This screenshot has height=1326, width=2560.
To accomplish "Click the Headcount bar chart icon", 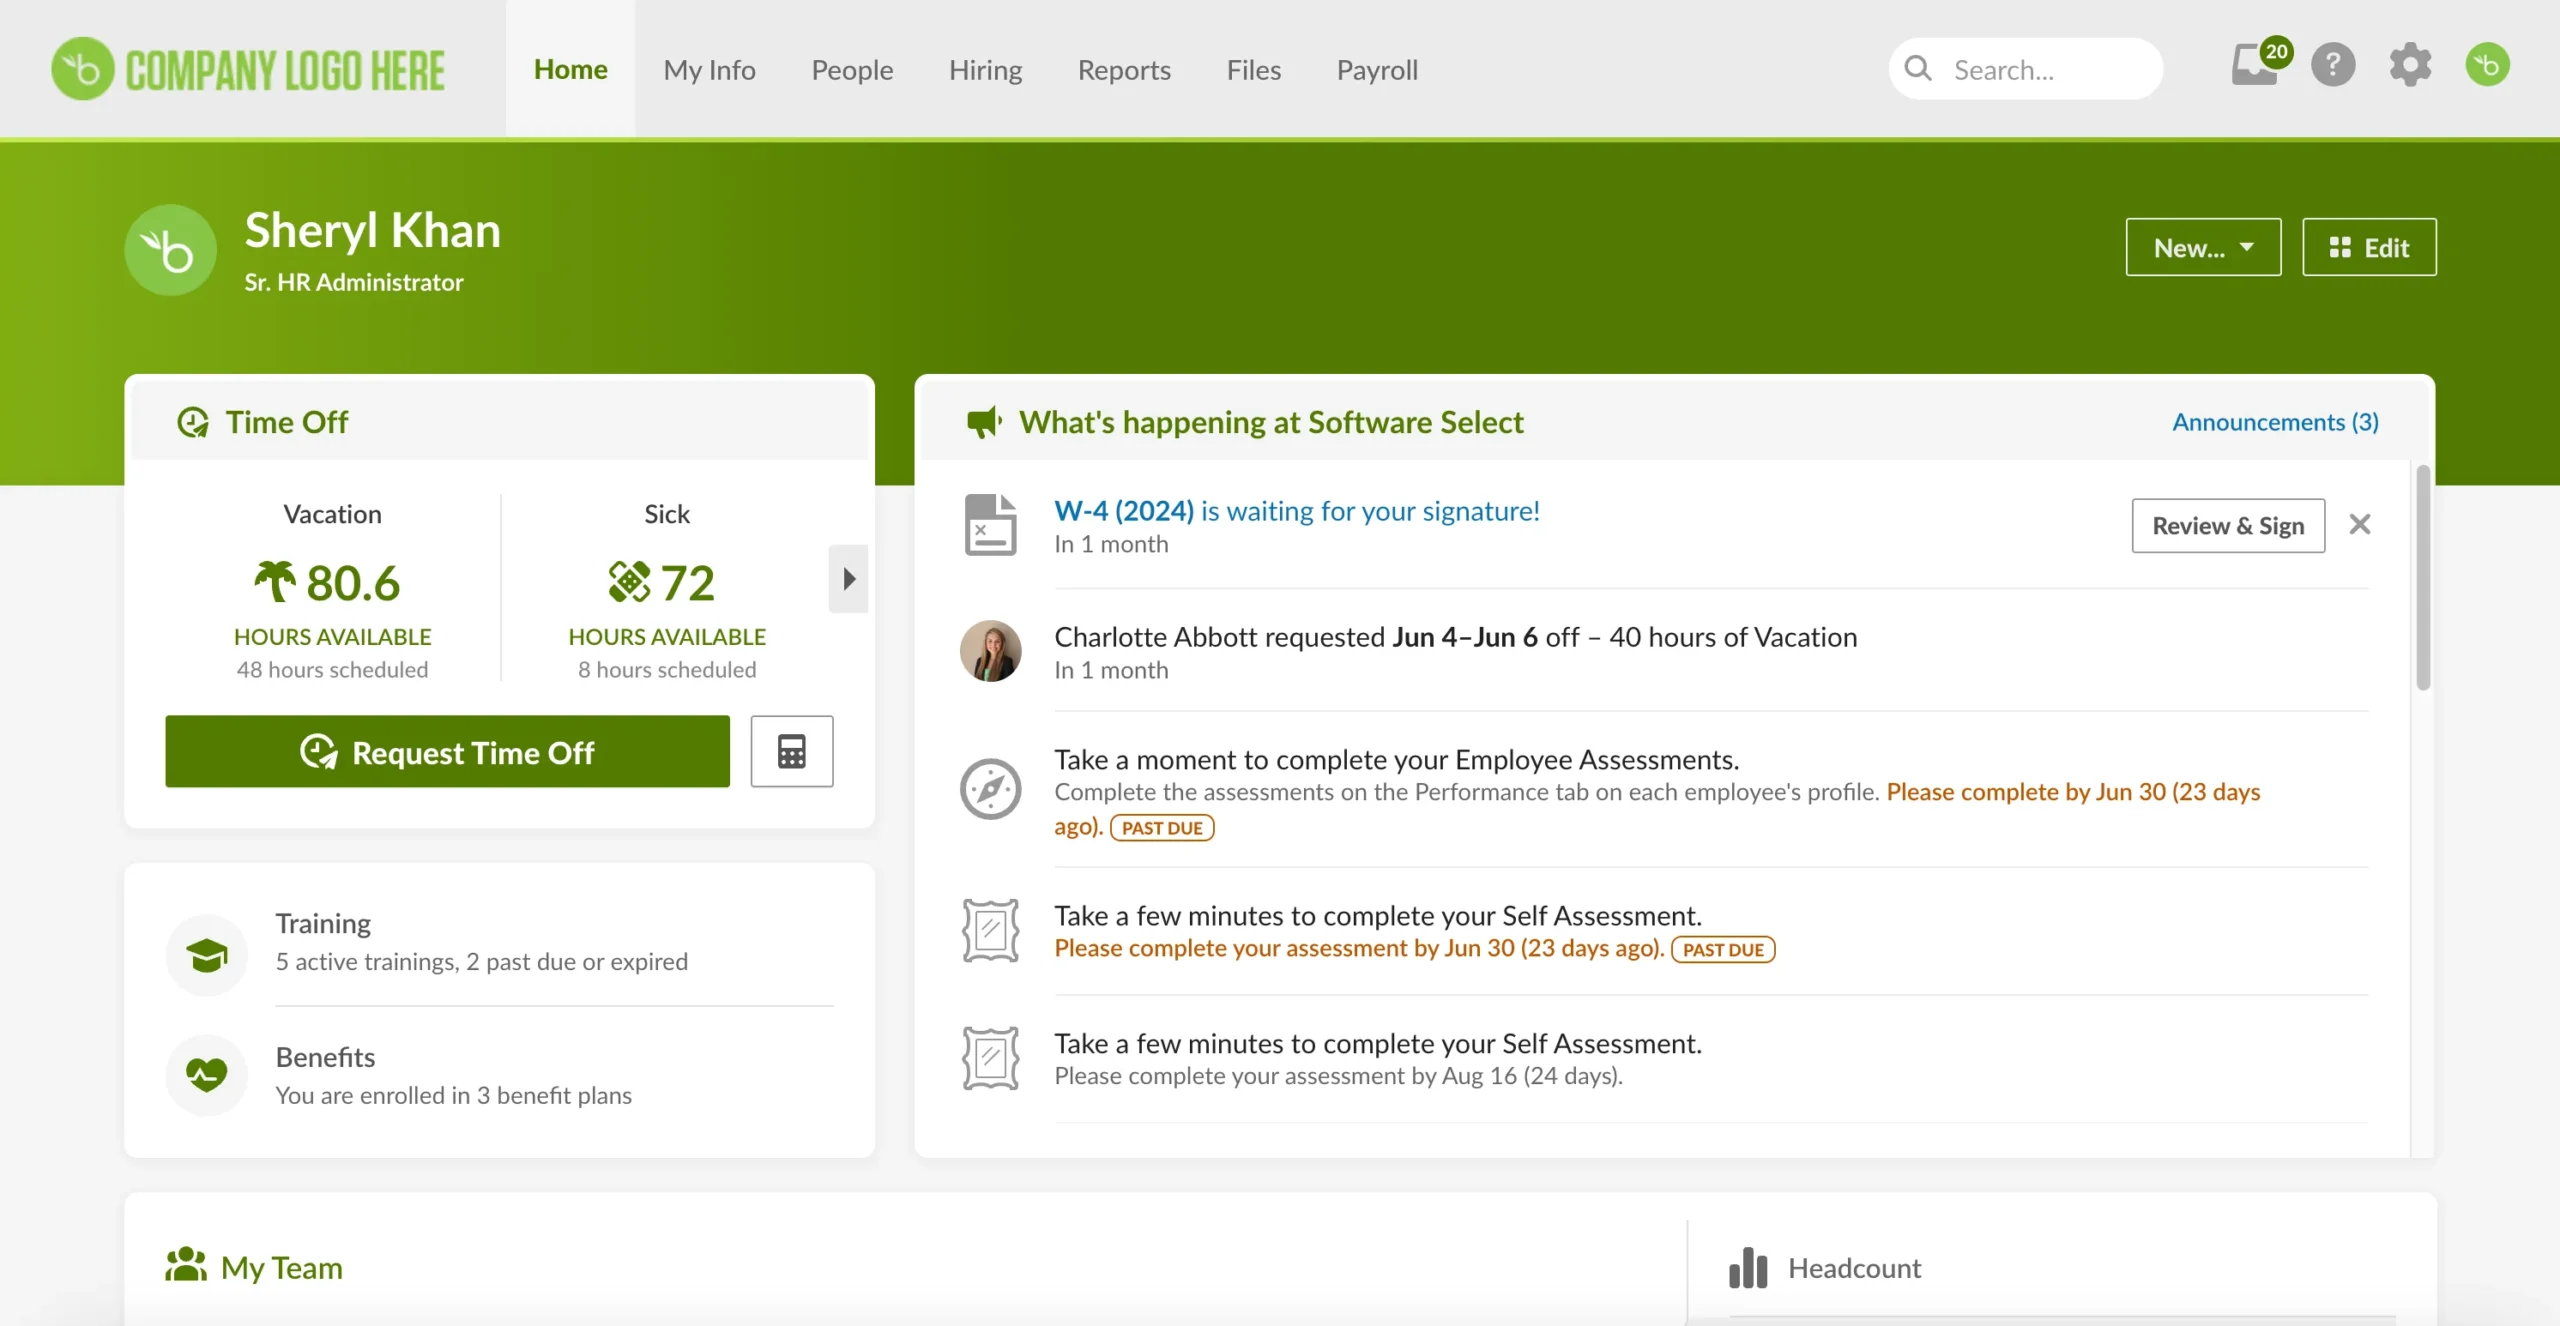I will (1746, 1267).
